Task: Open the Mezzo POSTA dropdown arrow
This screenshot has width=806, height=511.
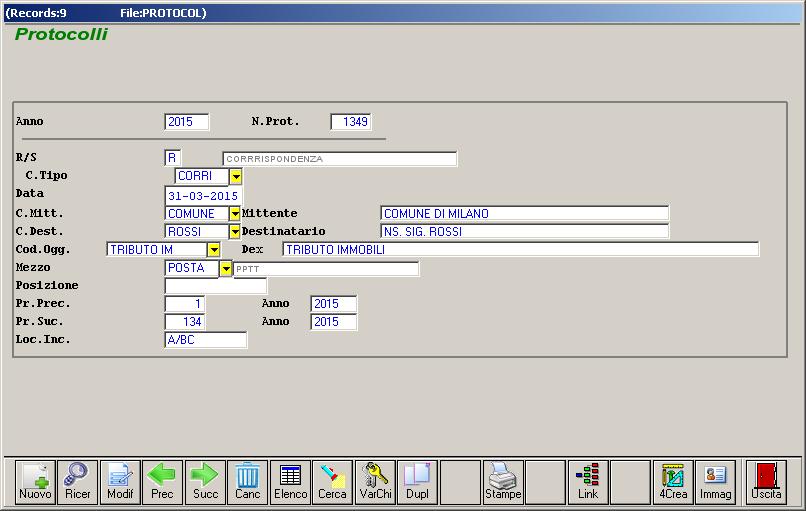Action: (225, 269)
